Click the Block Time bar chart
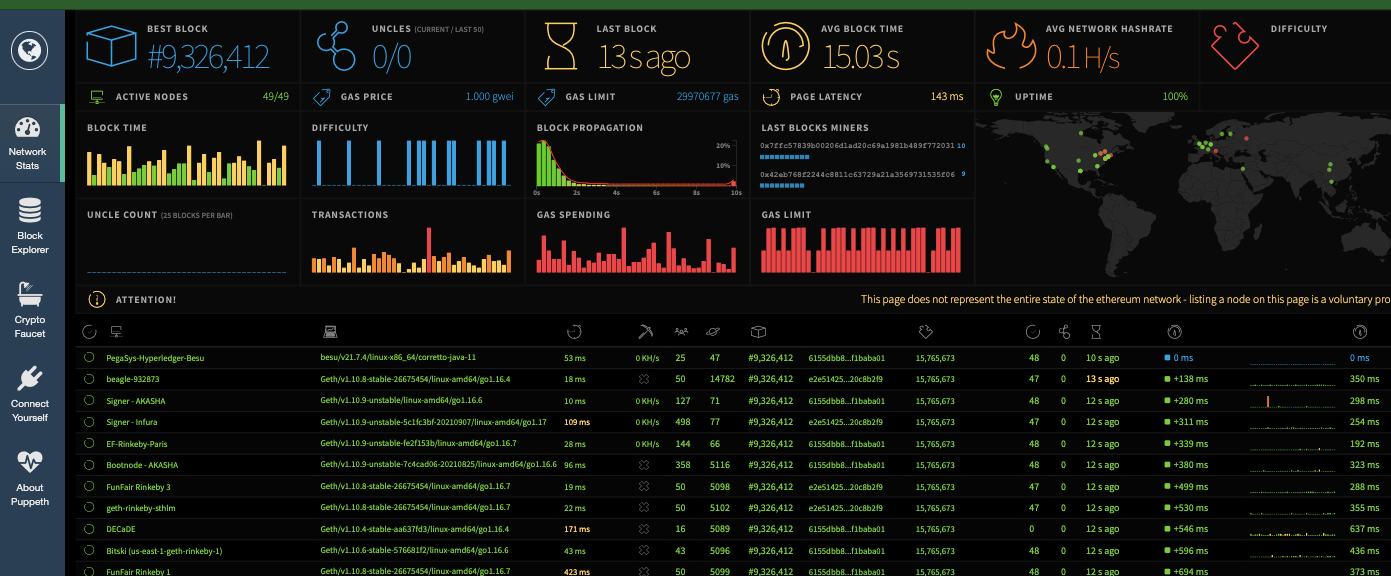This screenshot has width=1391, height=576. click(x=187, y=163)
